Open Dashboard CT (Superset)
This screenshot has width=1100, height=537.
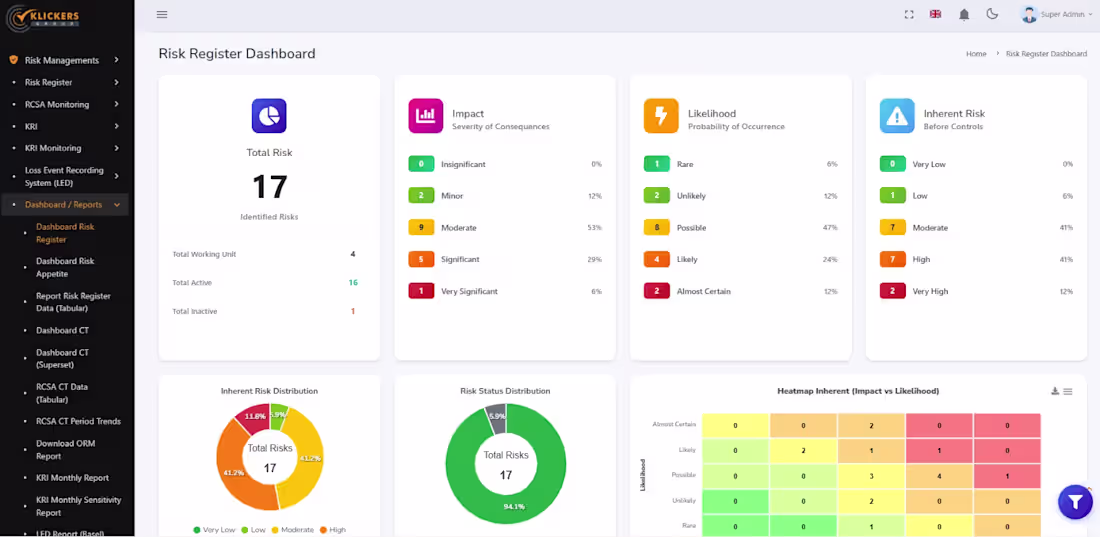tap(62, 359)
